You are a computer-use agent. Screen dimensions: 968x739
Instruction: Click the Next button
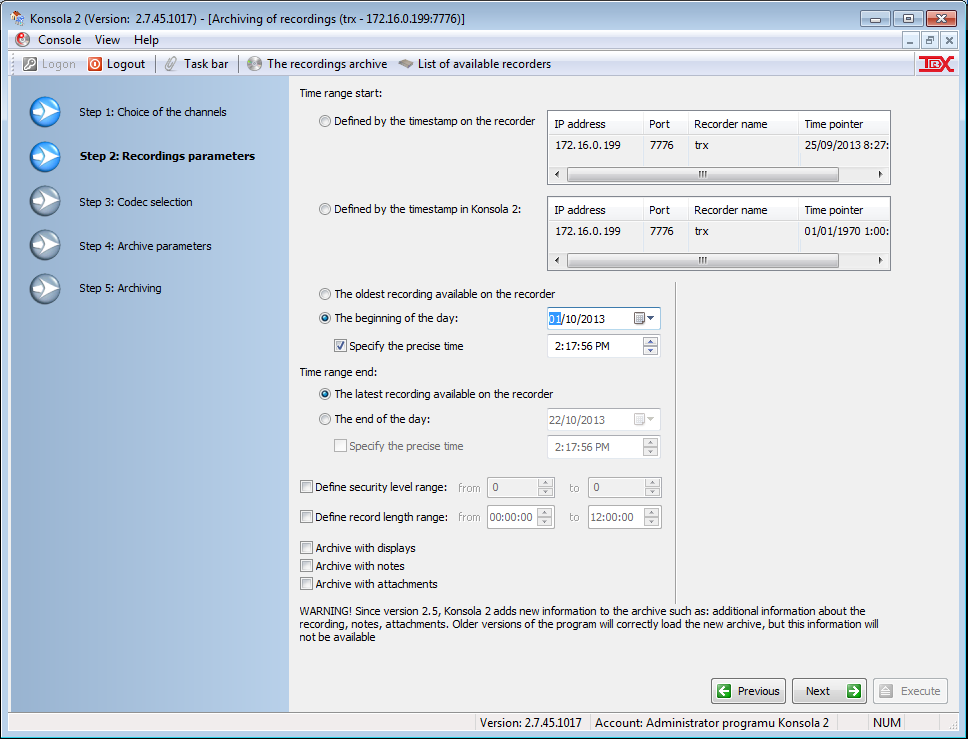click(x=829, y=691)
